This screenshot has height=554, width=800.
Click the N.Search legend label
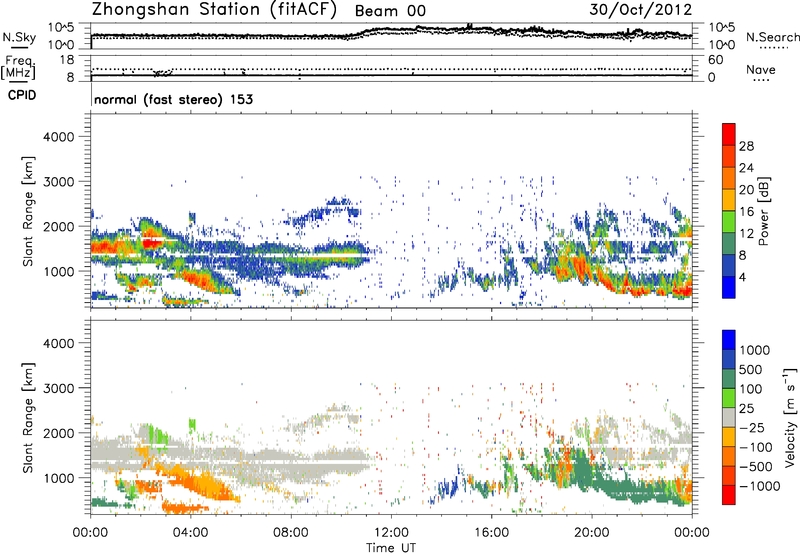pyautogui.click(x=772, y=37)
